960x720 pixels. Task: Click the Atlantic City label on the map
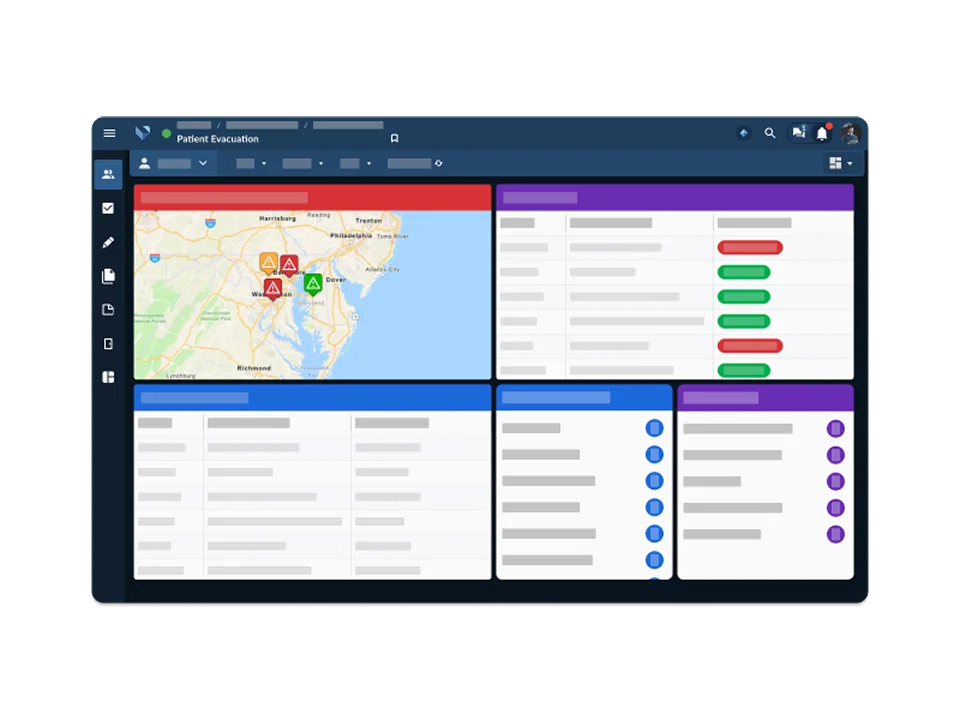click(x=382, y=269)
